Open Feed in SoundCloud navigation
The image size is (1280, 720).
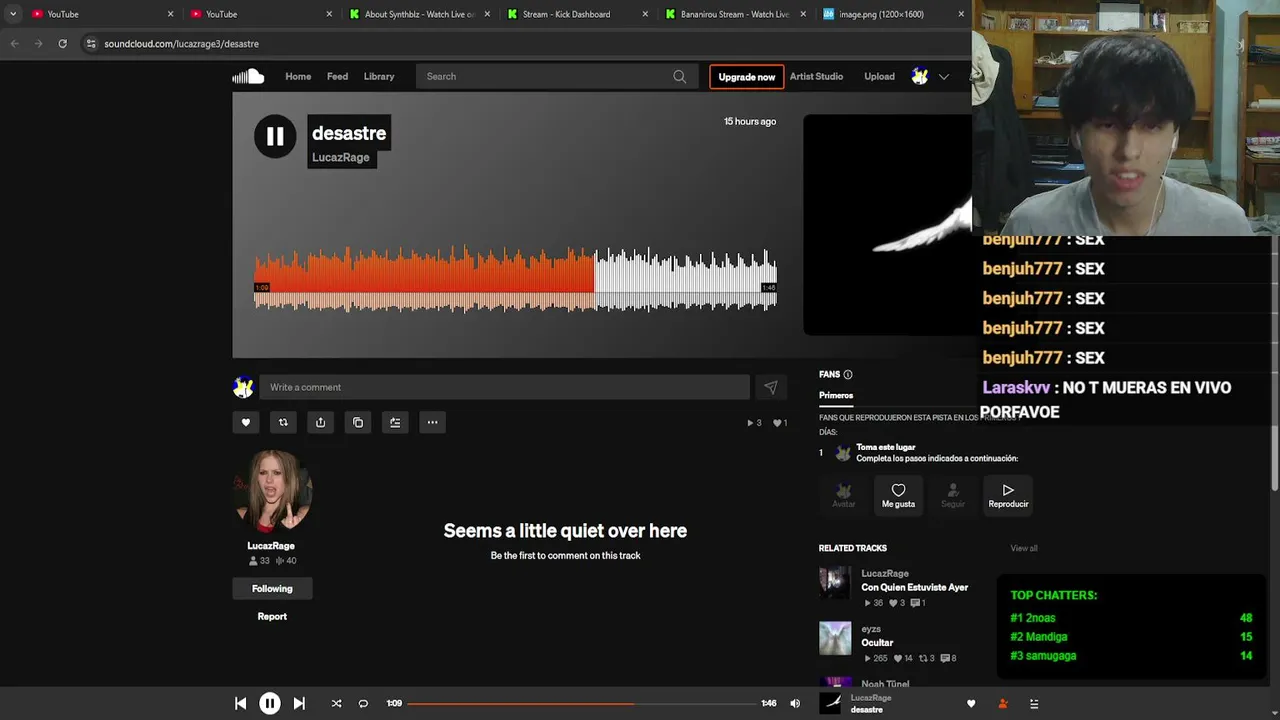click(338, 76)
